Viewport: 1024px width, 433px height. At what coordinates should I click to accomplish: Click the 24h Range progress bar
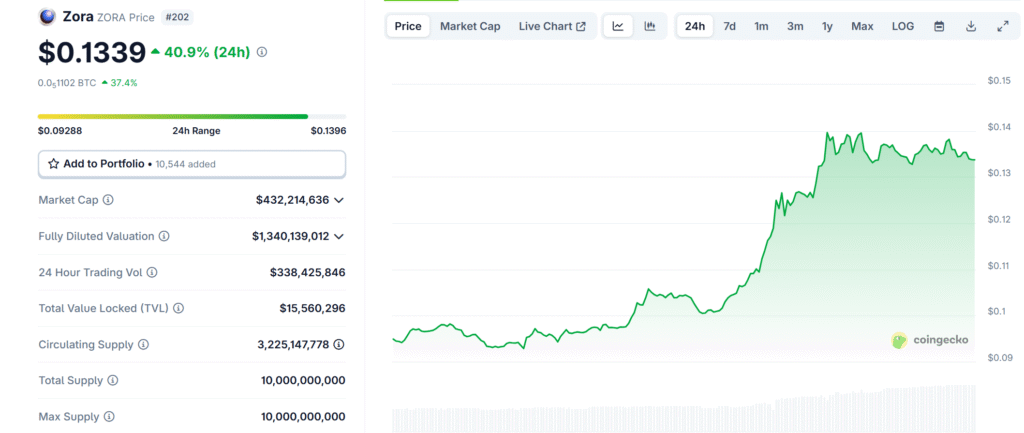(192, 116)
